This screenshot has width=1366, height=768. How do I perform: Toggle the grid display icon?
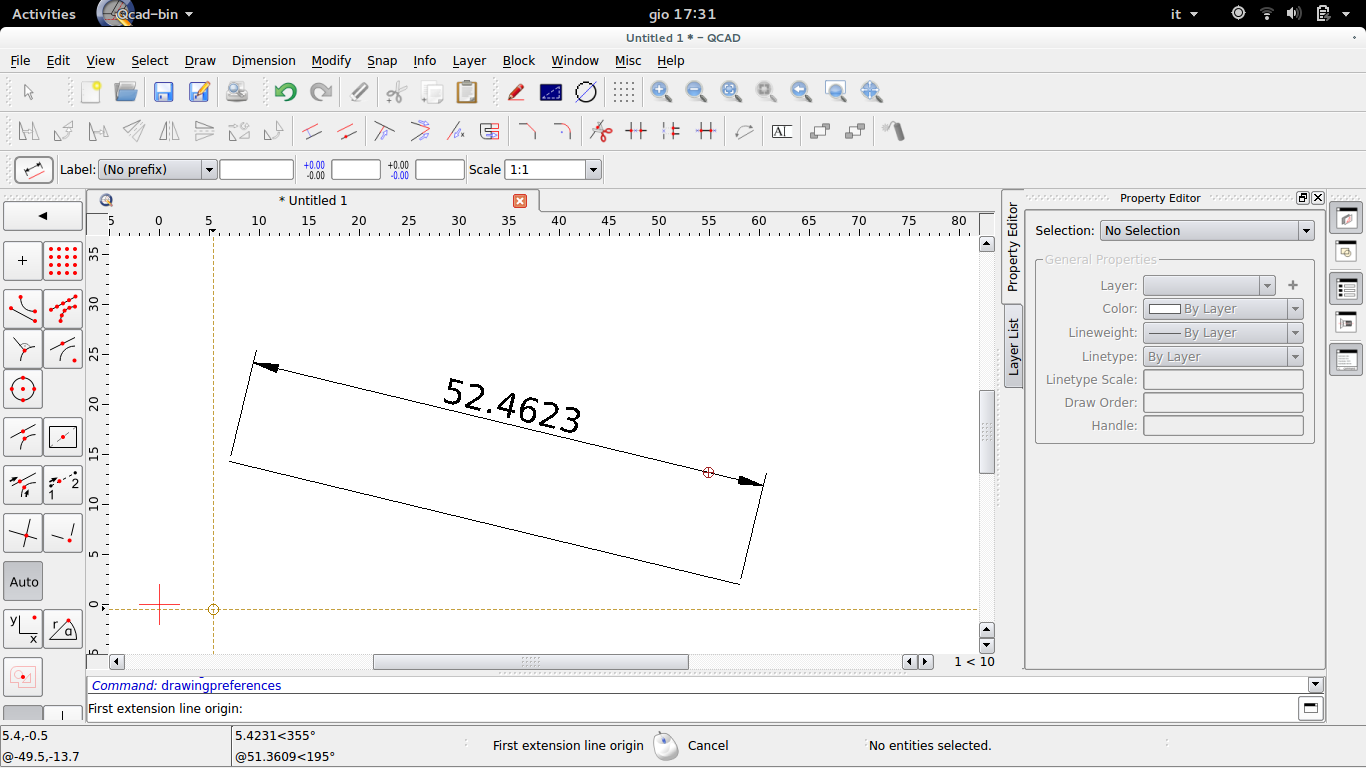(x=624, y=92)
